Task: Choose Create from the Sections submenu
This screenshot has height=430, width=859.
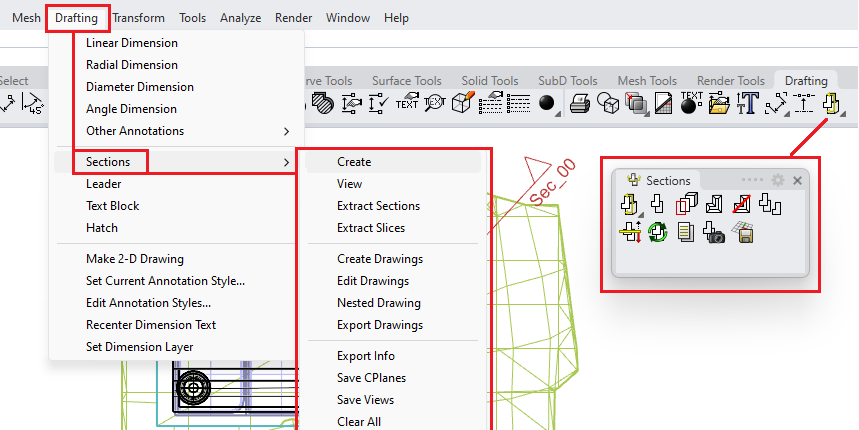Action: (x=354, y=162)
